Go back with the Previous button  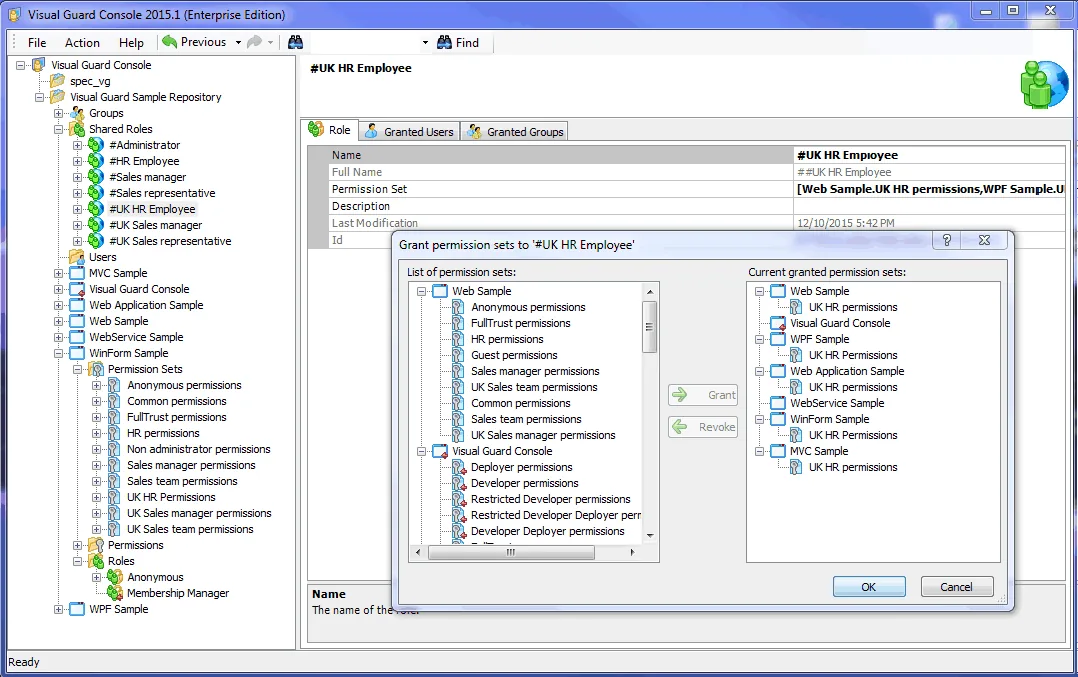[x=194, y=43]
